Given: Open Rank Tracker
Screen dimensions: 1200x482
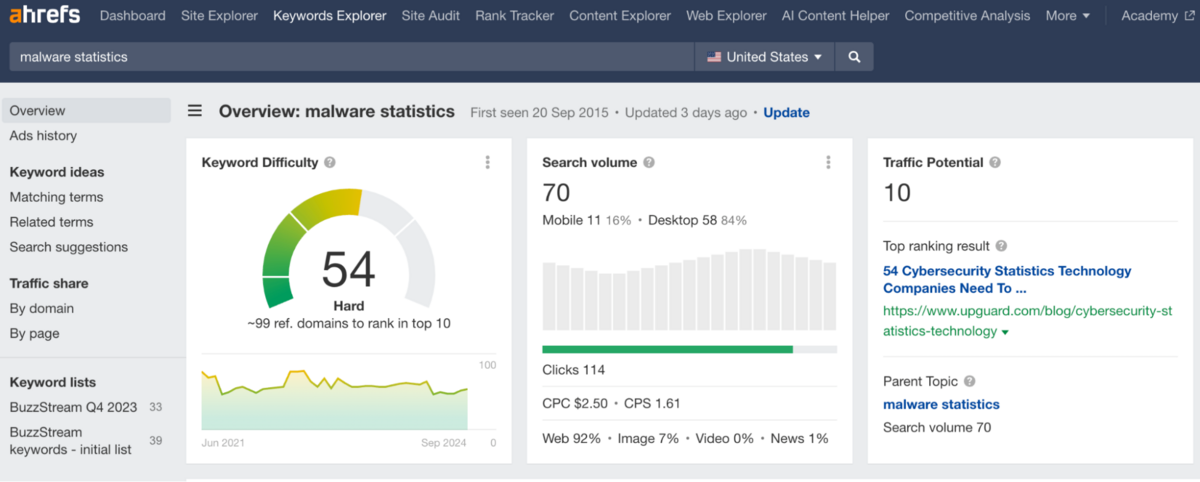Looking at the screenshot, I should click(x=515, y=16).
